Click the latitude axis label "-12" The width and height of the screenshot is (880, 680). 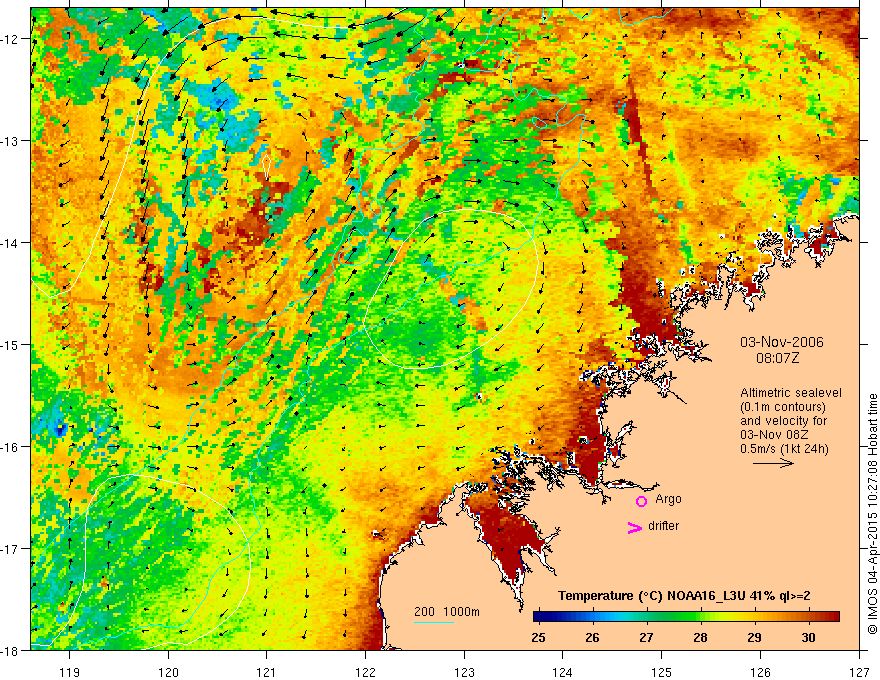point(8,39)
